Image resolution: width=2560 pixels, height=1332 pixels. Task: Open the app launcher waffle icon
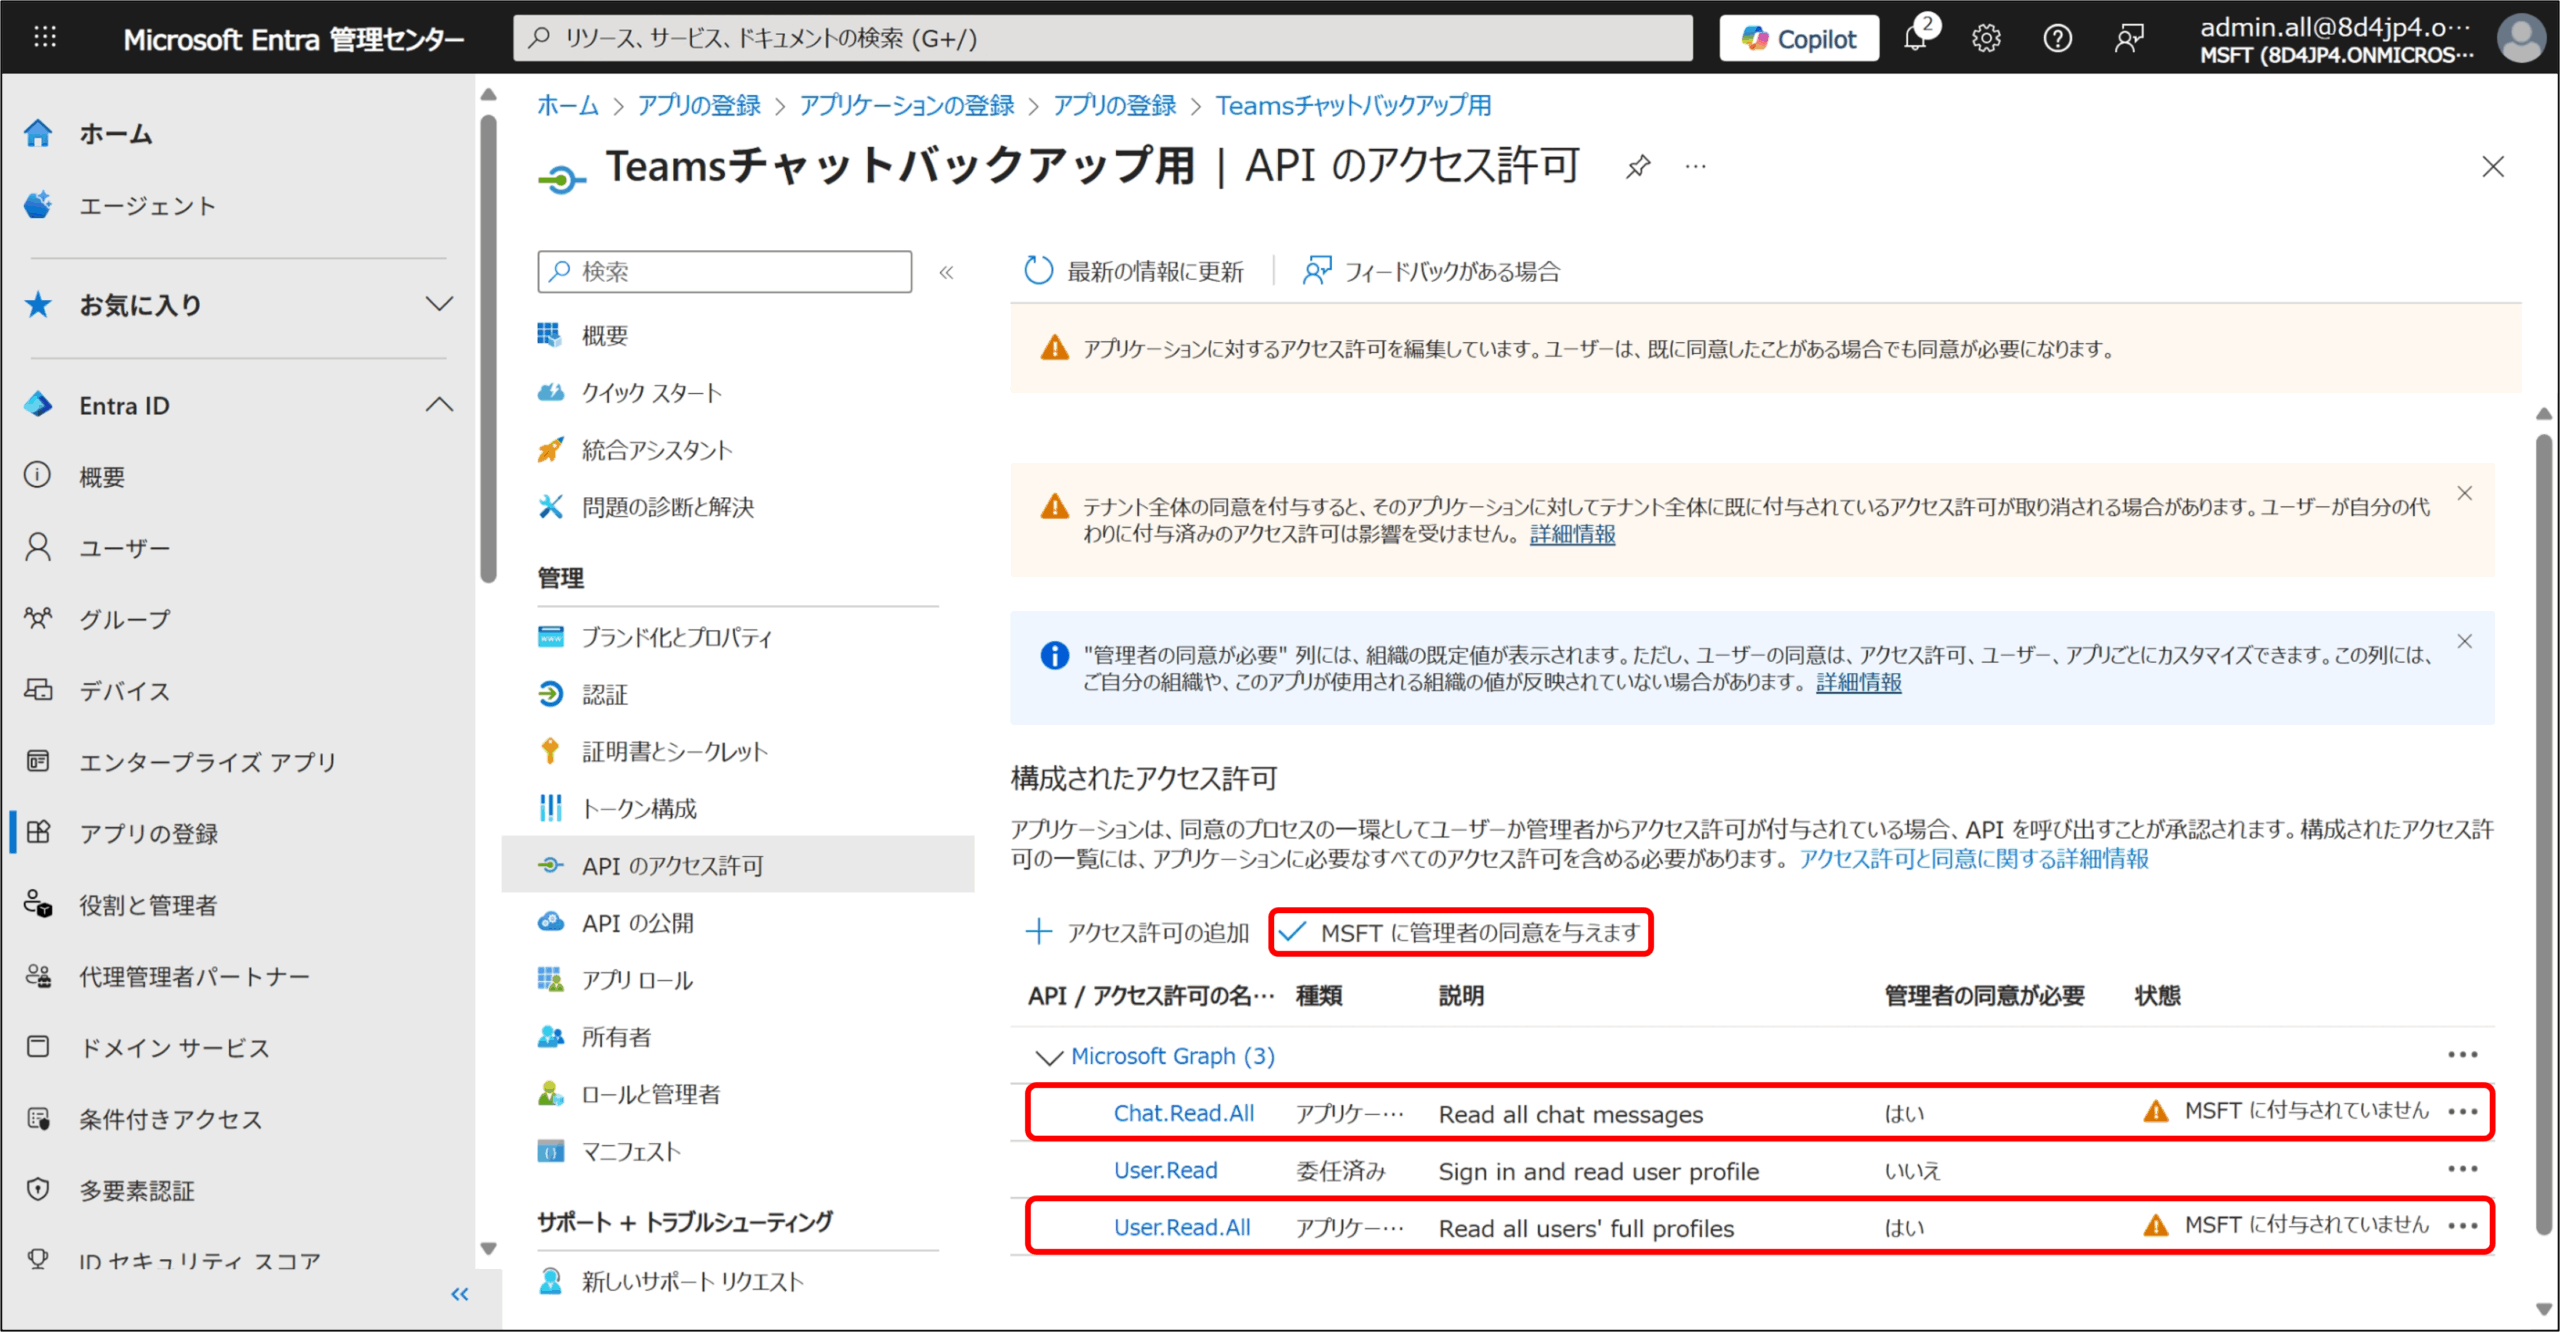tap(45, 38)
